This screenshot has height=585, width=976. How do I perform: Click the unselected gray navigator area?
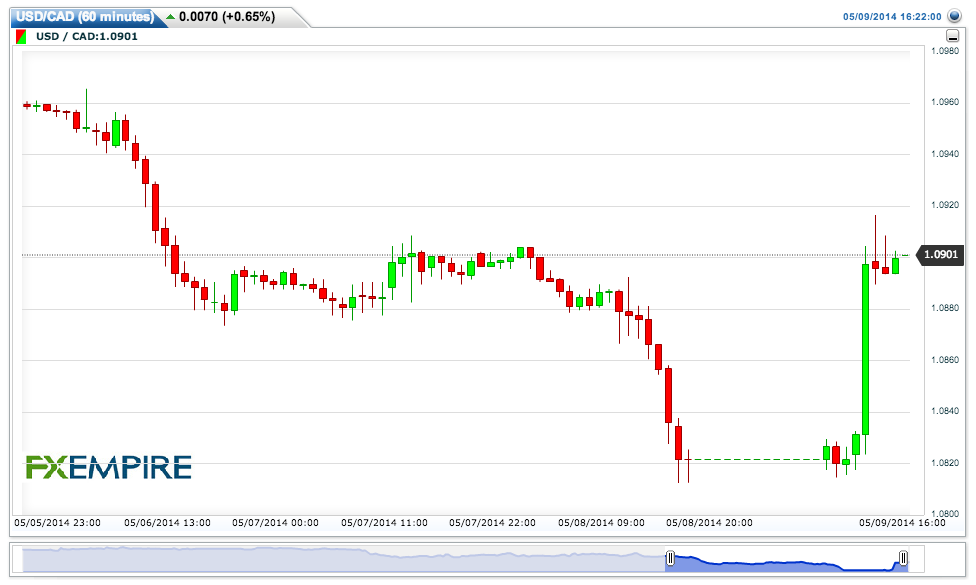[344, 560]
